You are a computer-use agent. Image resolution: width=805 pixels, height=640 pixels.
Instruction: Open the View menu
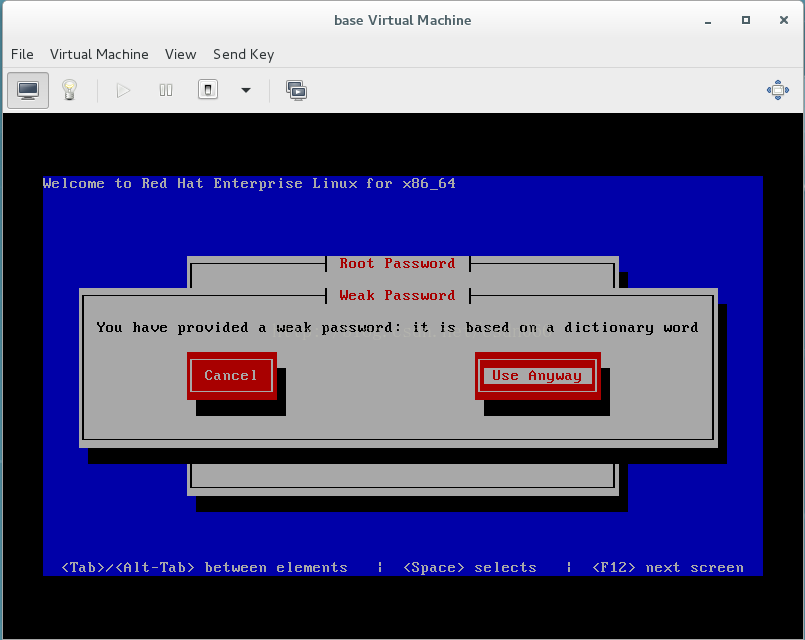[180, 54]
